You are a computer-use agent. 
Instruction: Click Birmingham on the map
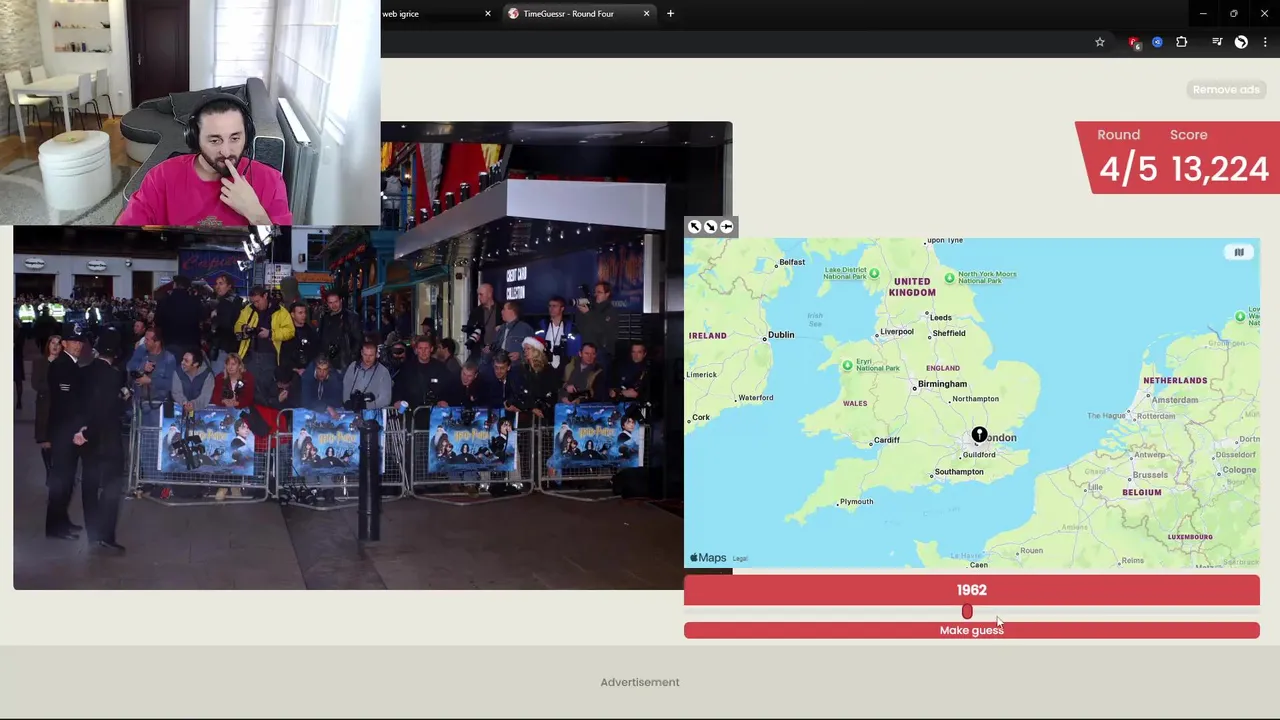942,384
